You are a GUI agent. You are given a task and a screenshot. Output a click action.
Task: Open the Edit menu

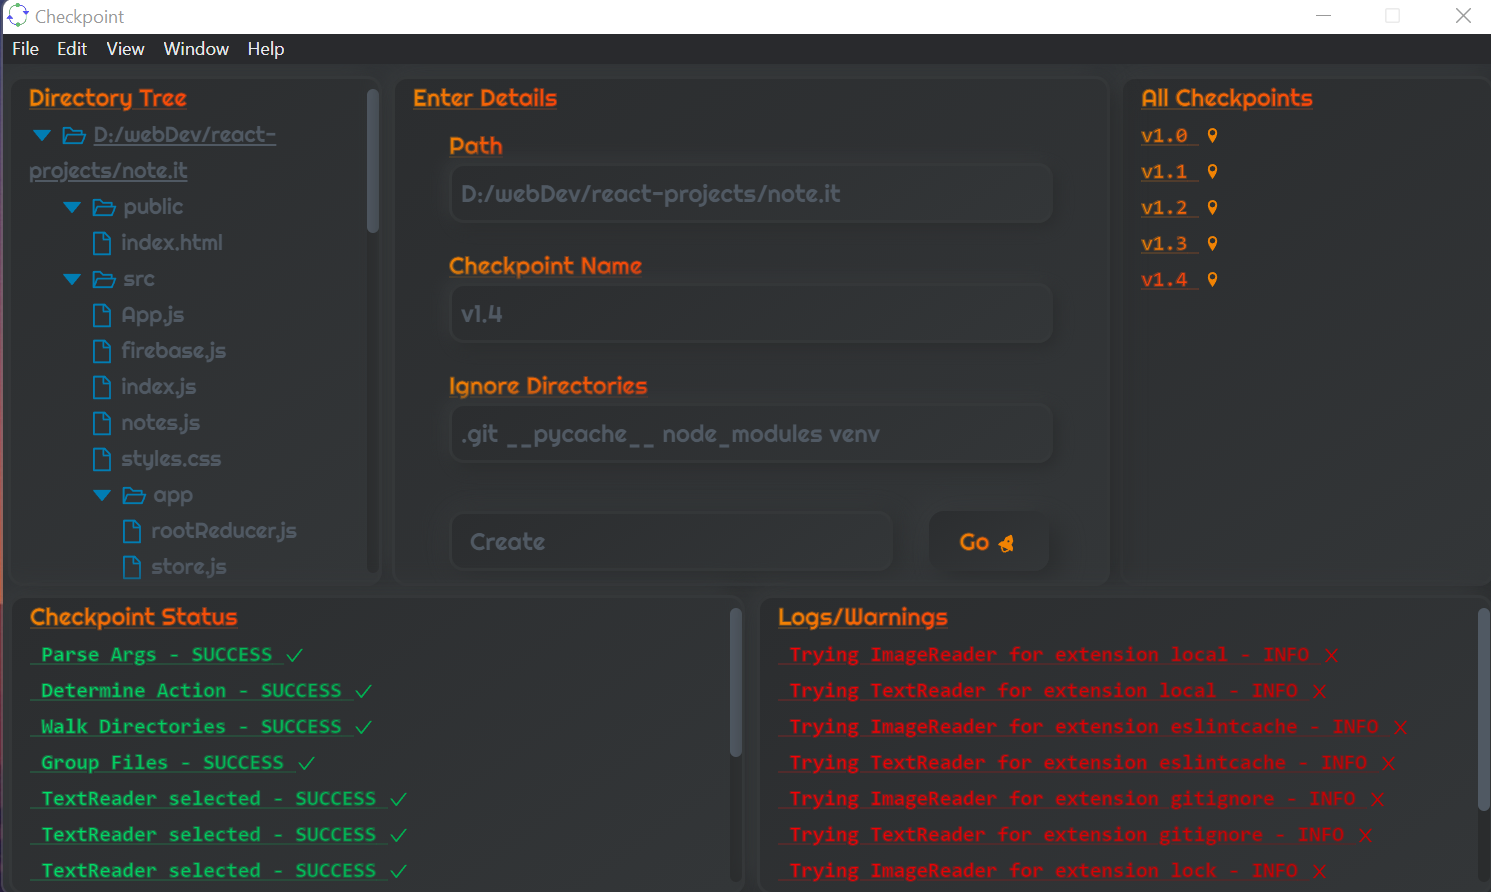pyautogui.click(x=72, y=49)
